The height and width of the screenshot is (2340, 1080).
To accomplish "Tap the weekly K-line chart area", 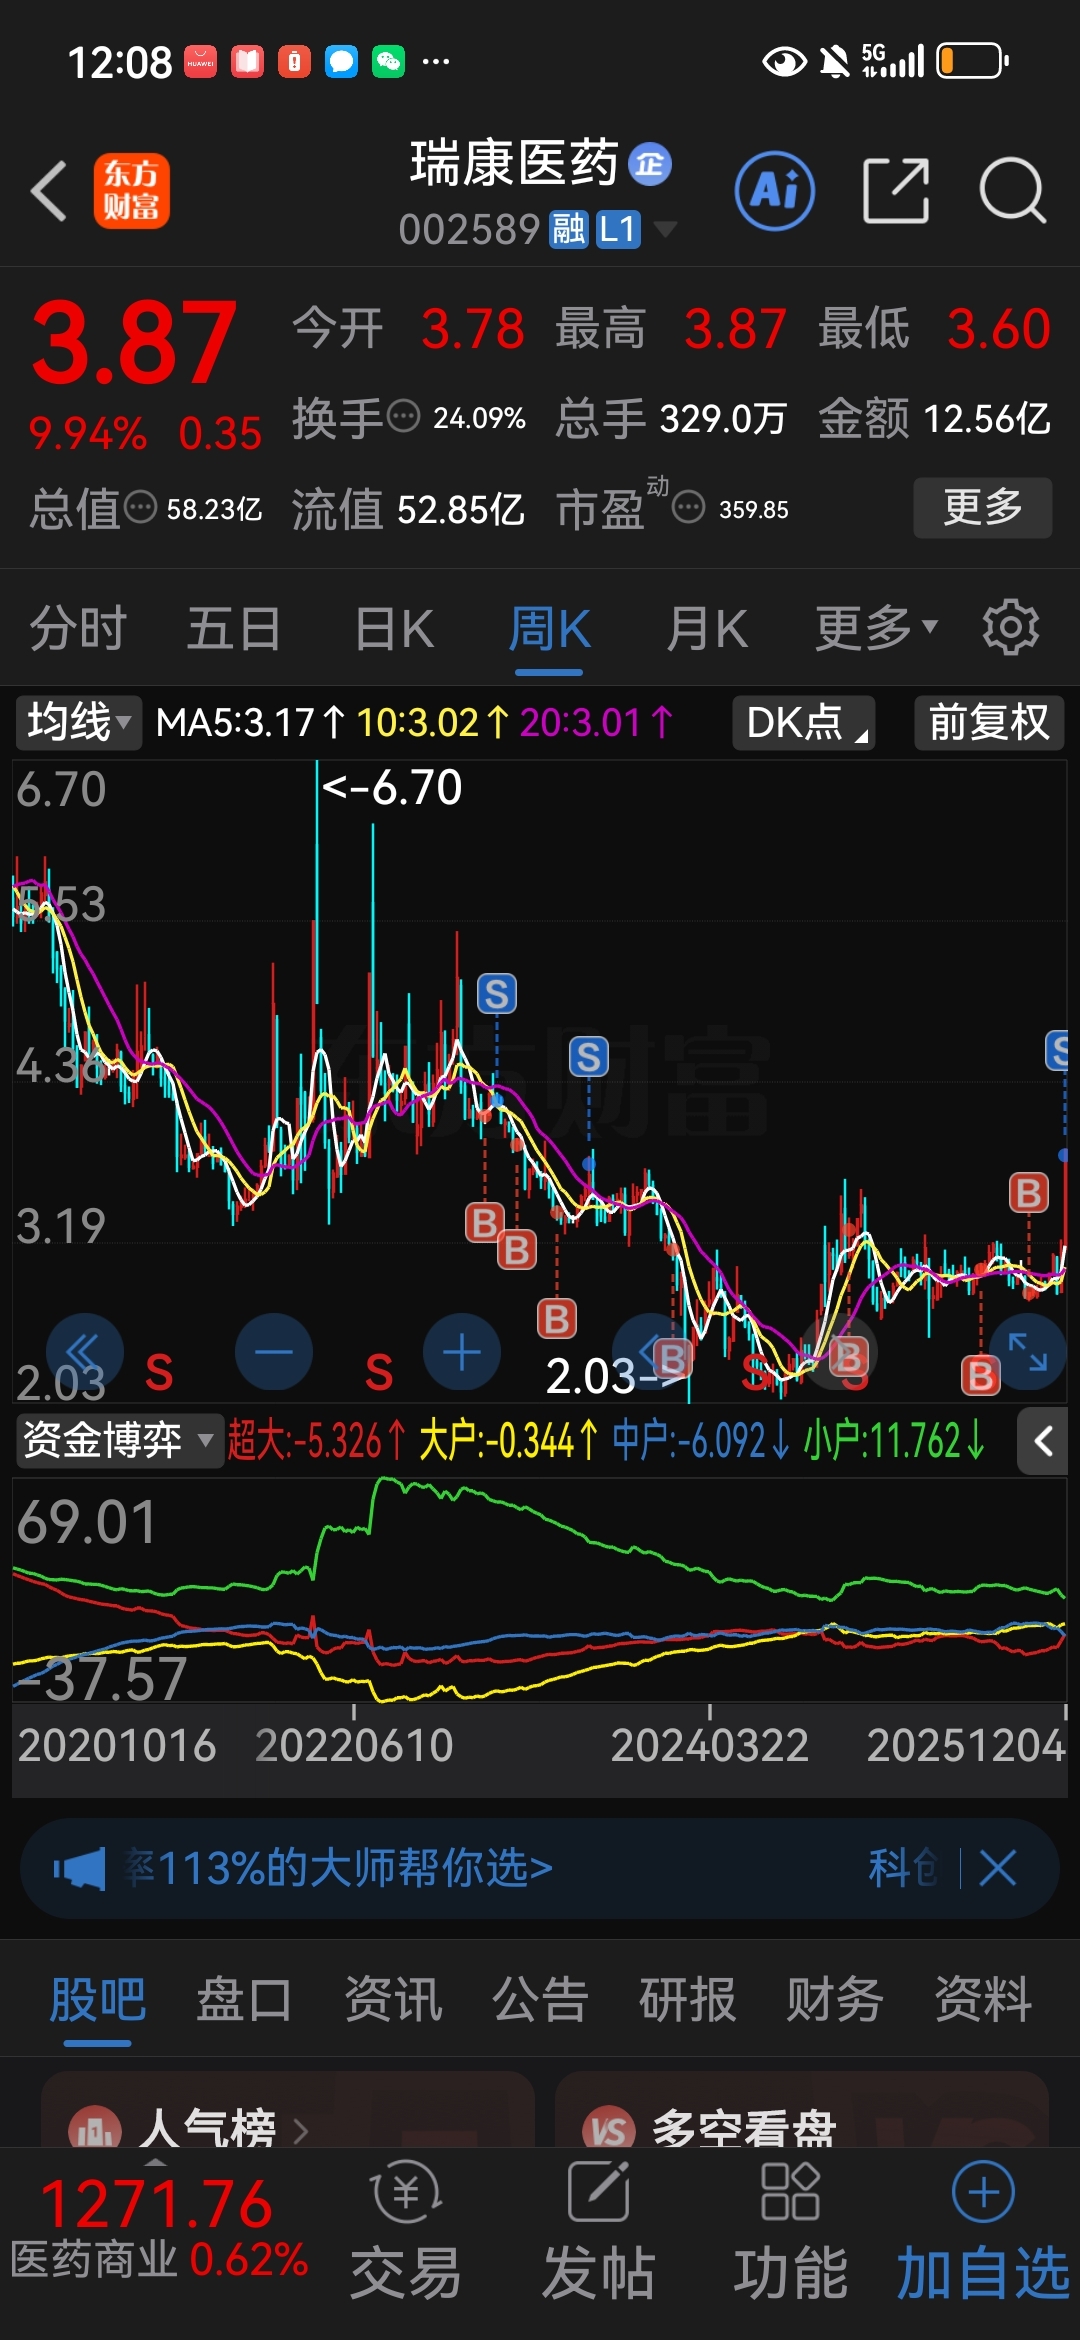I will click(x=540, y=1080).
